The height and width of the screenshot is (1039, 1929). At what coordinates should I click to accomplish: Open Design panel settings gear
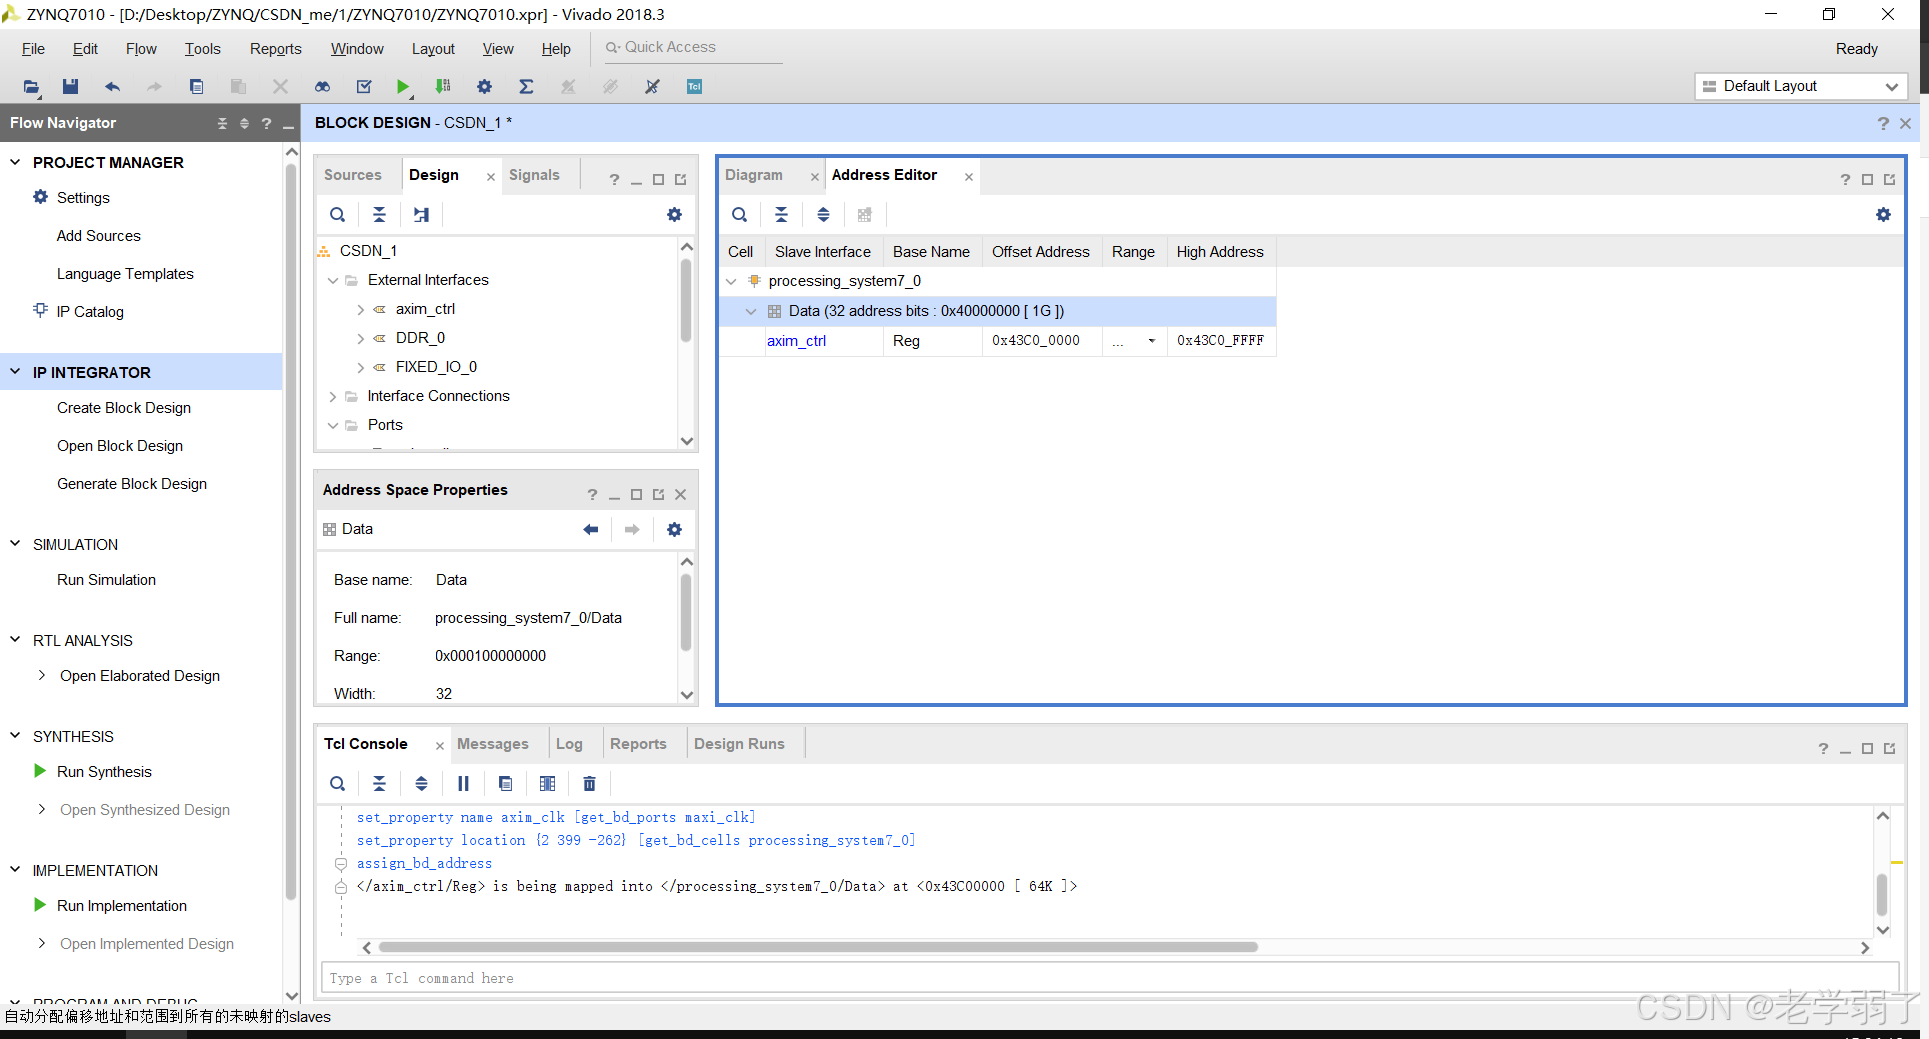(674, 215)
